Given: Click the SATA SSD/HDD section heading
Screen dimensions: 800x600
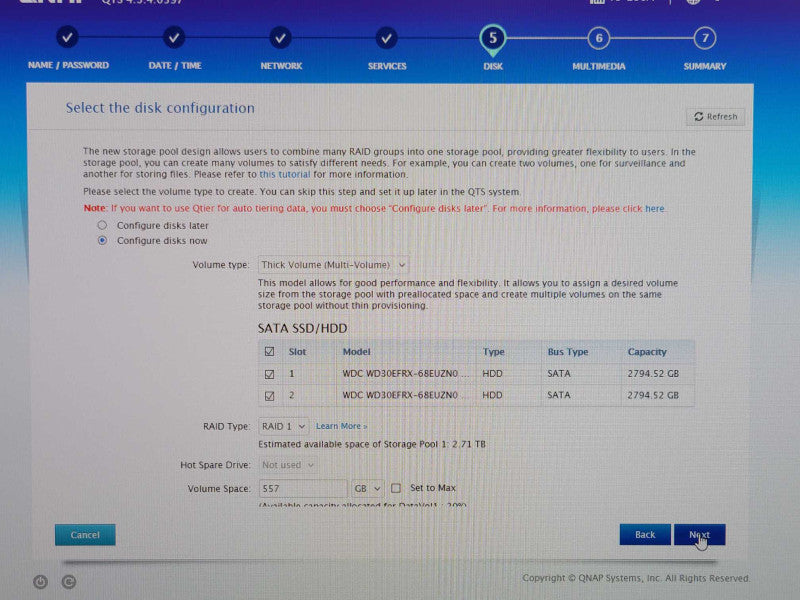Looking at the screenshot, I should pos(303,328).
